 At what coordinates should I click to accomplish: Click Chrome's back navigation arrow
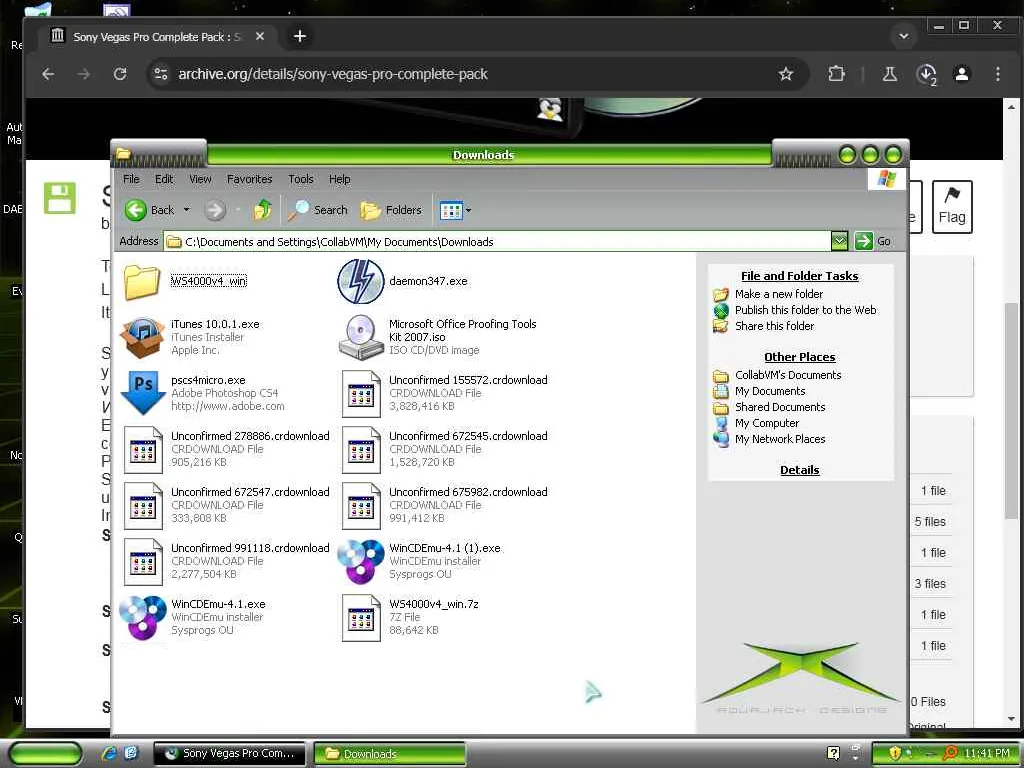pyautogui.click(x=48, y=74)
